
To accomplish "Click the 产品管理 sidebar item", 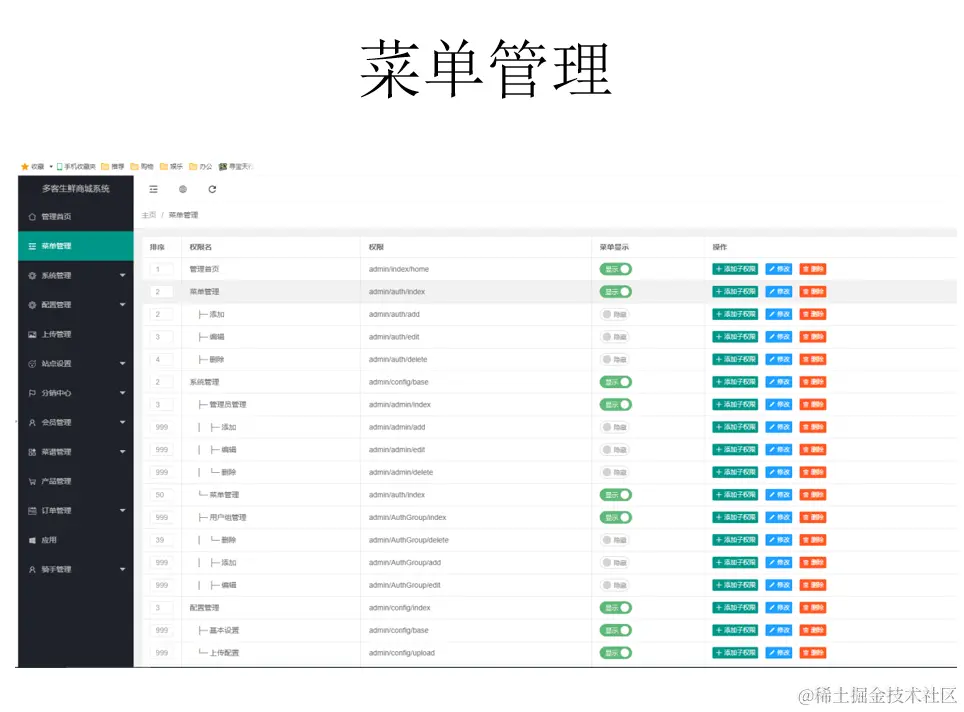I will tap(58, 481).
